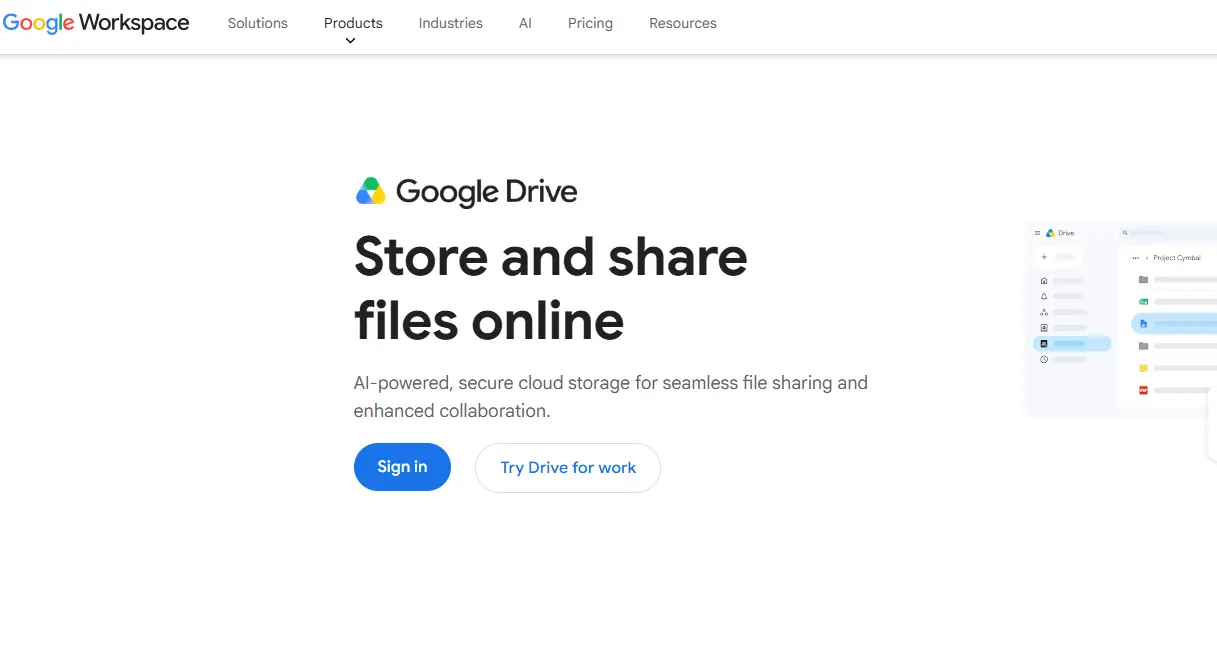Click the 'AI-powered, secure cloud storage' description
Viewport: 1217px width, 664px height.
[611, 397]
